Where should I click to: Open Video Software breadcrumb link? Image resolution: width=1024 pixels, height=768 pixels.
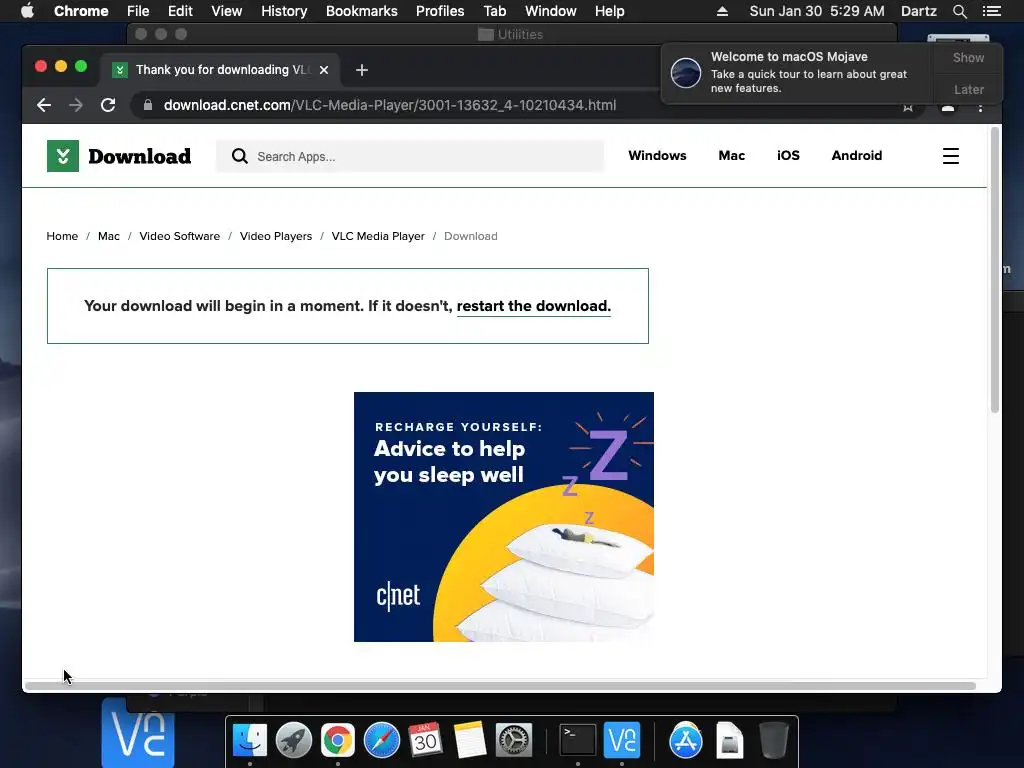180,236
